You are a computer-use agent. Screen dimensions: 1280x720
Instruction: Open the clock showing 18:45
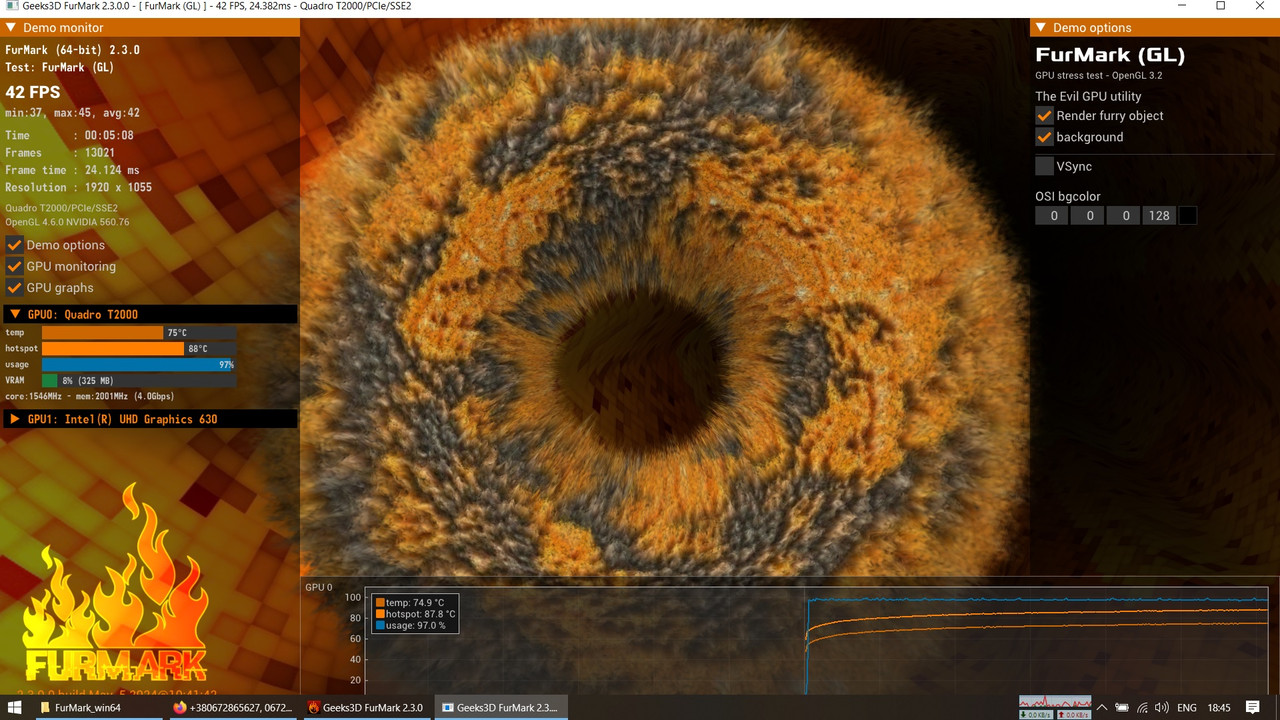[x=1219, y=707]
